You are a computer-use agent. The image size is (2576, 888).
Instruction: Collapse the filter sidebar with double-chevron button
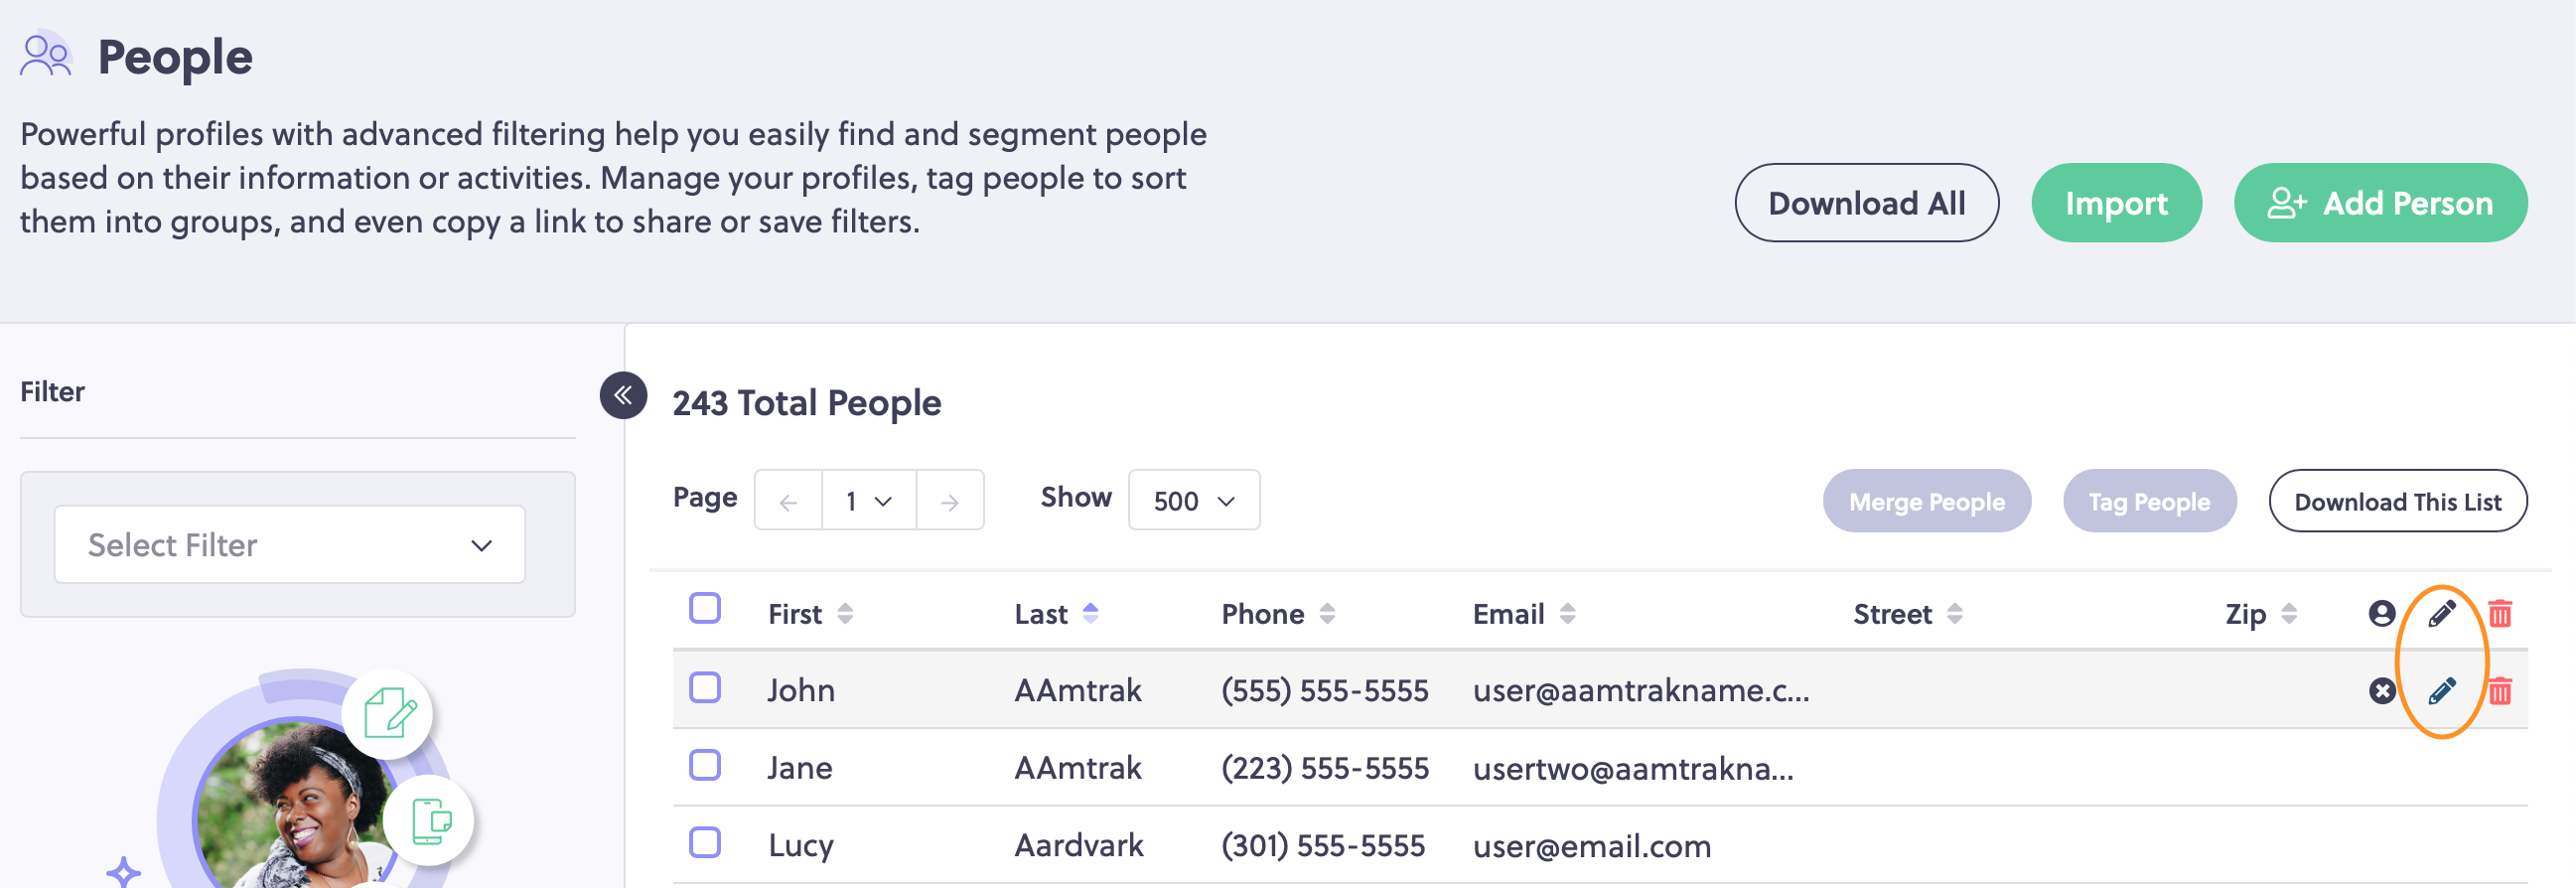(x=623, y=395)
